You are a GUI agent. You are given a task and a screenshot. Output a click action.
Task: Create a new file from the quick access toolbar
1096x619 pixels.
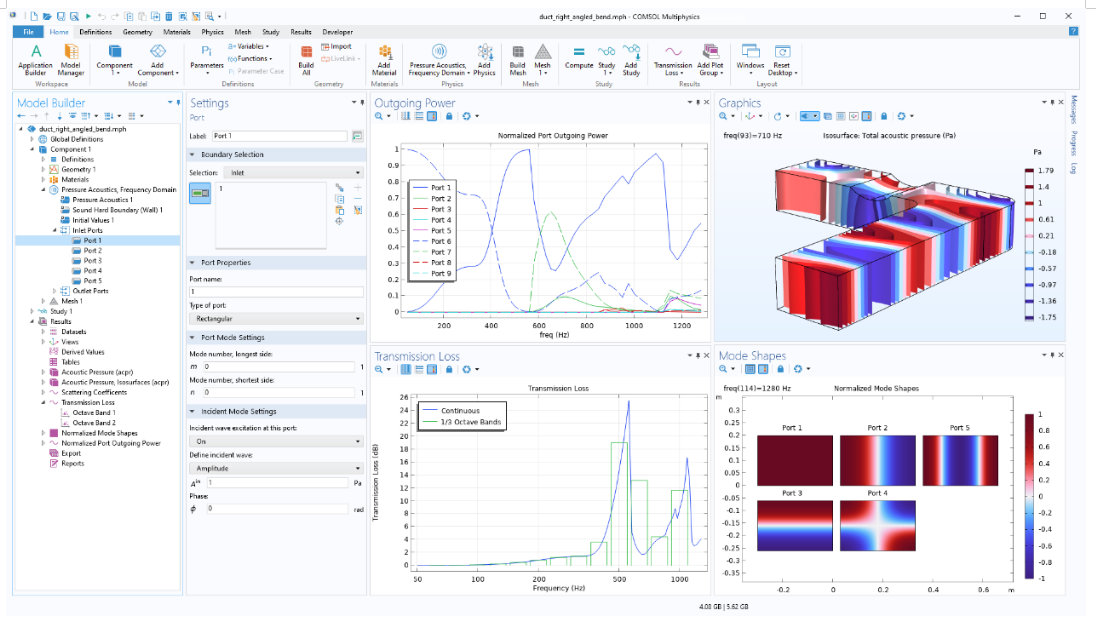34,16
